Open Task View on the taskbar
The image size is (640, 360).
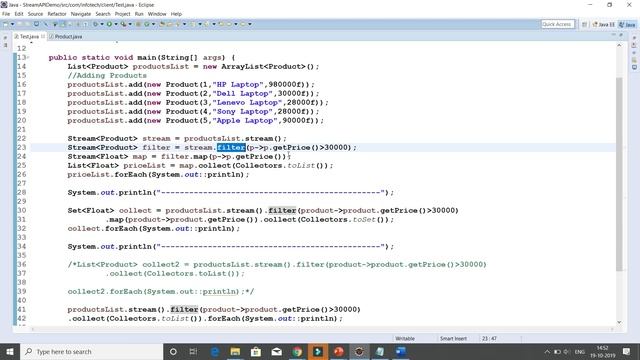[193, 351]
